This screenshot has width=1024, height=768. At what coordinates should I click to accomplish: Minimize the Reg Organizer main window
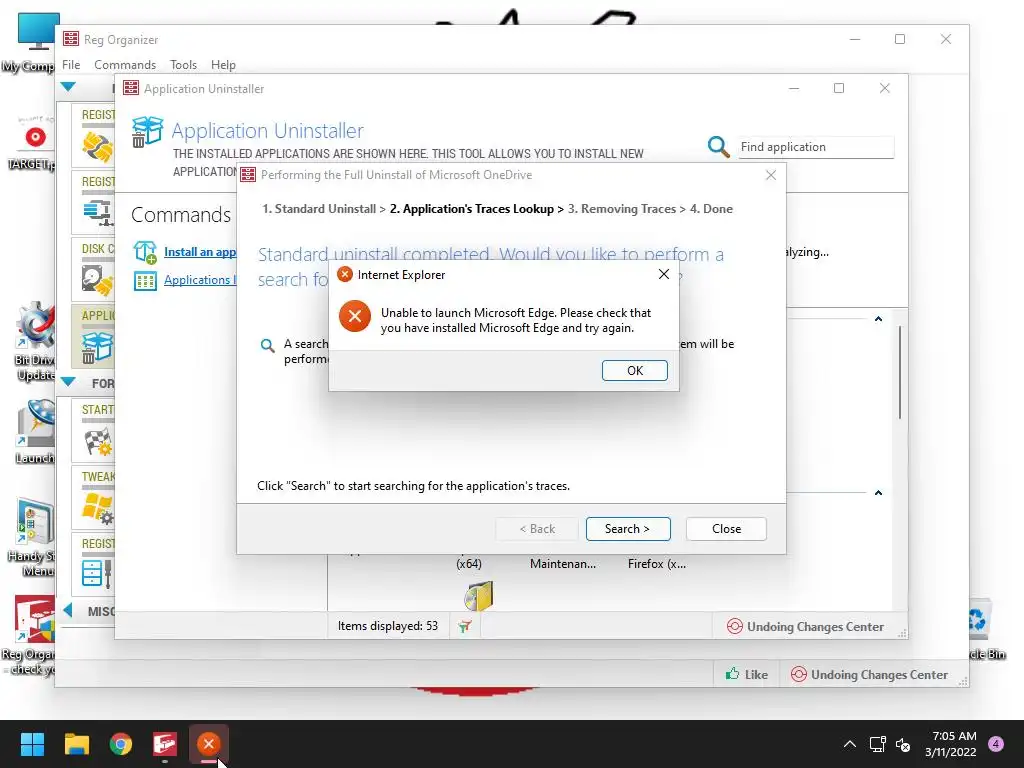click(854, 39)
